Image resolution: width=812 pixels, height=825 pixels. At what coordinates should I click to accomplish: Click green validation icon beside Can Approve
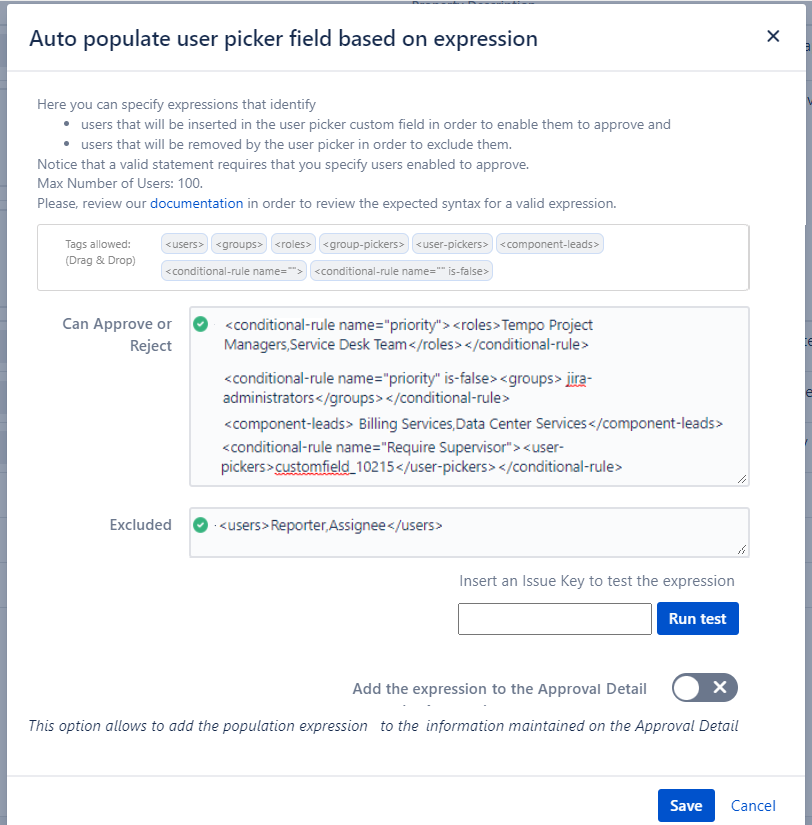click(x=201, y=324)
